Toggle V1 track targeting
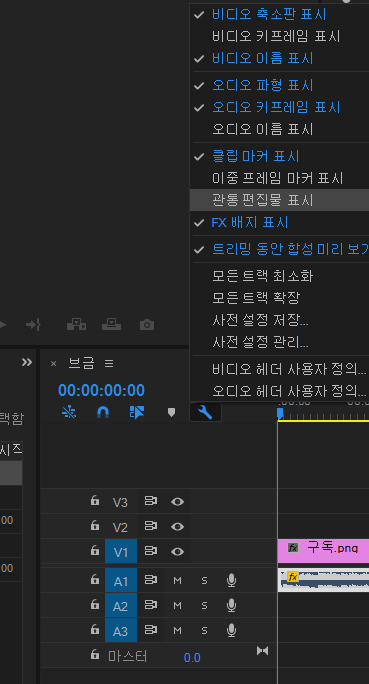The image size is (369, 684). pos(121,552)
